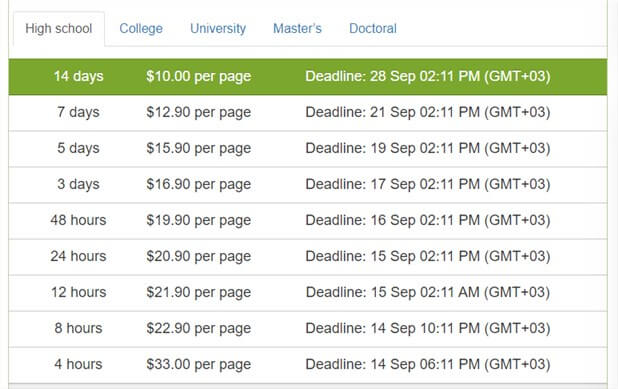Click Deadline 14 Sep 10:11 PM text
618x389 pixels.
click(428, 328)
